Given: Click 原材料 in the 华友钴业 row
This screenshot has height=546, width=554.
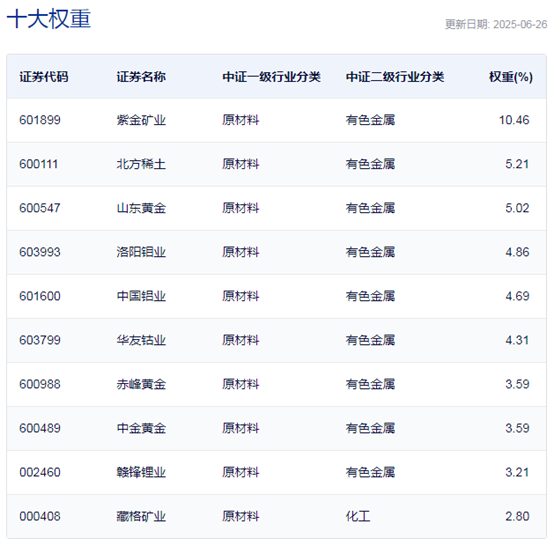Looking at the screenshot, I should 241,340.
